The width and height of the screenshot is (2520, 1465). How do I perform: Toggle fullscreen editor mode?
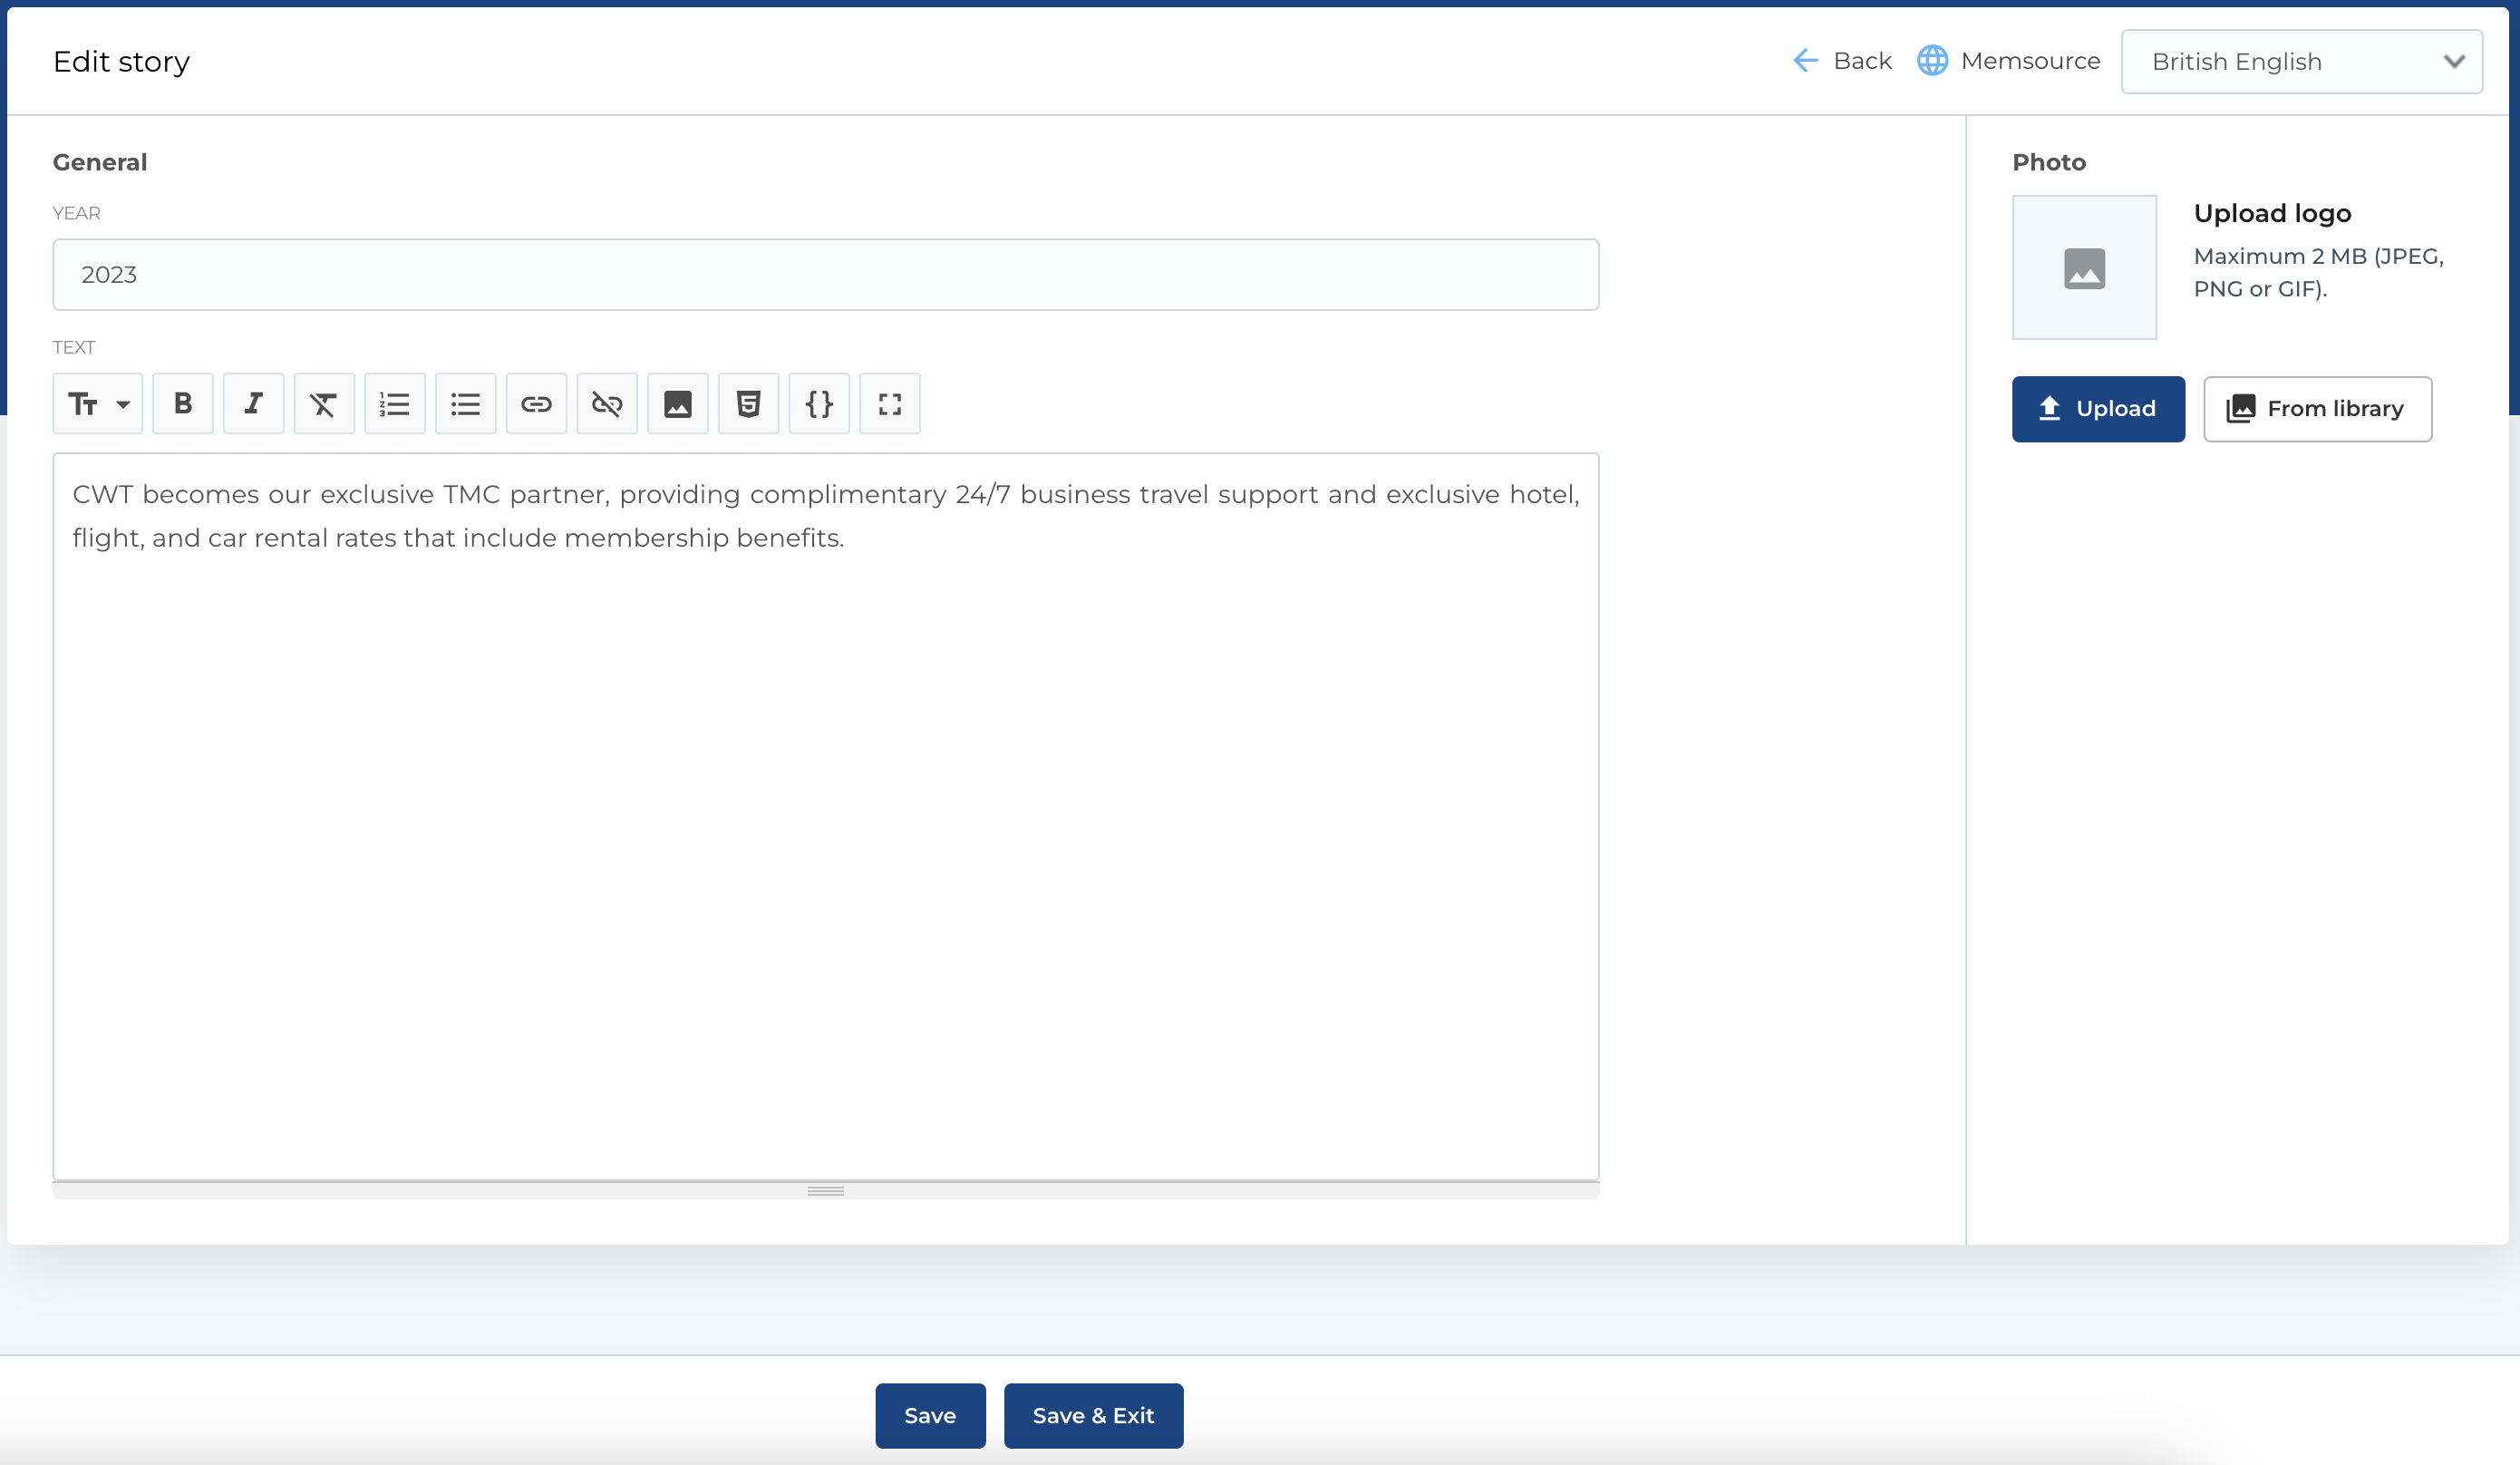[x=890, y=404]
